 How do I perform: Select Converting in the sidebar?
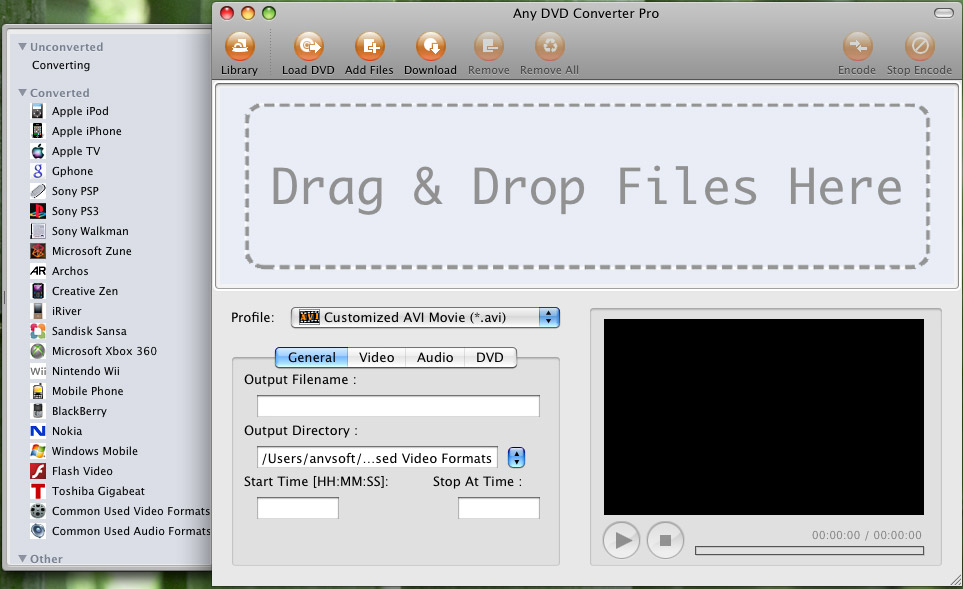pyautogui.click(x=61, y=65)
